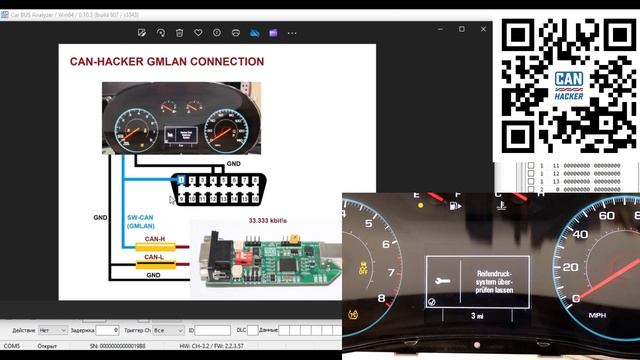Click the 33.333 kbit/s label in diagram

click(x=268, y=220)
